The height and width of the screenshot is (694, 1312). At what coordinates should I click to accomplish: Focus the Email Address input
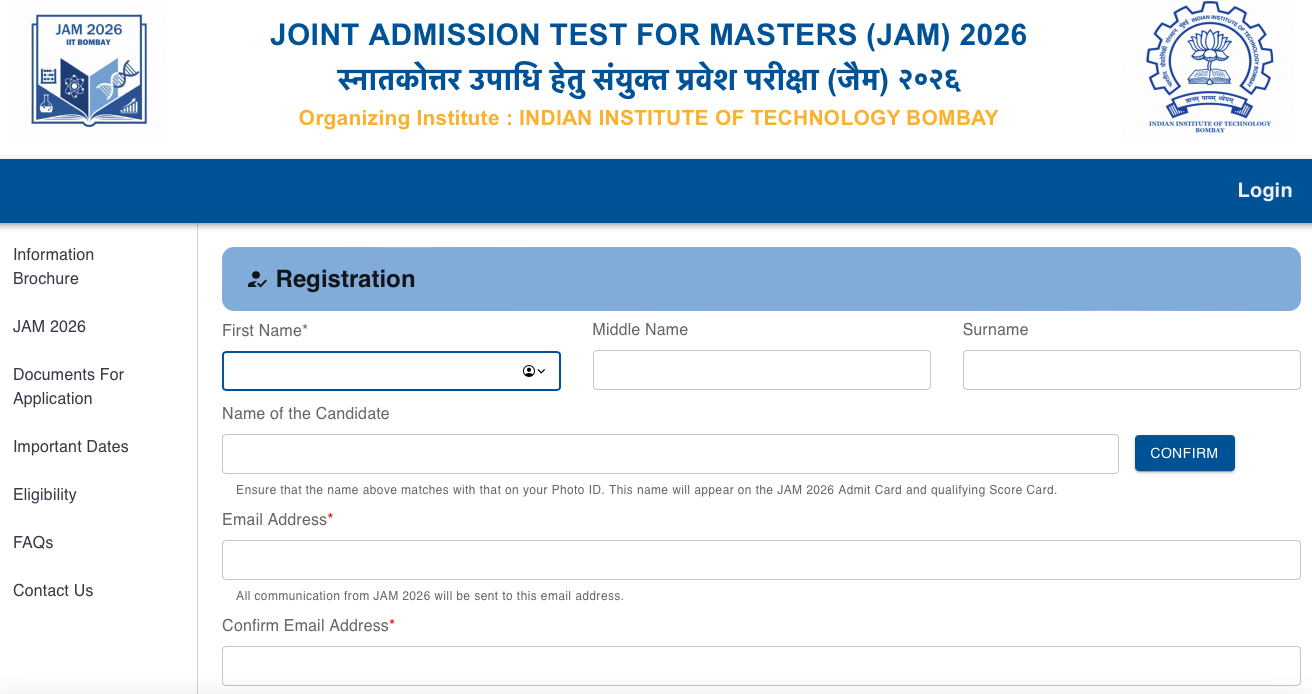761,560
